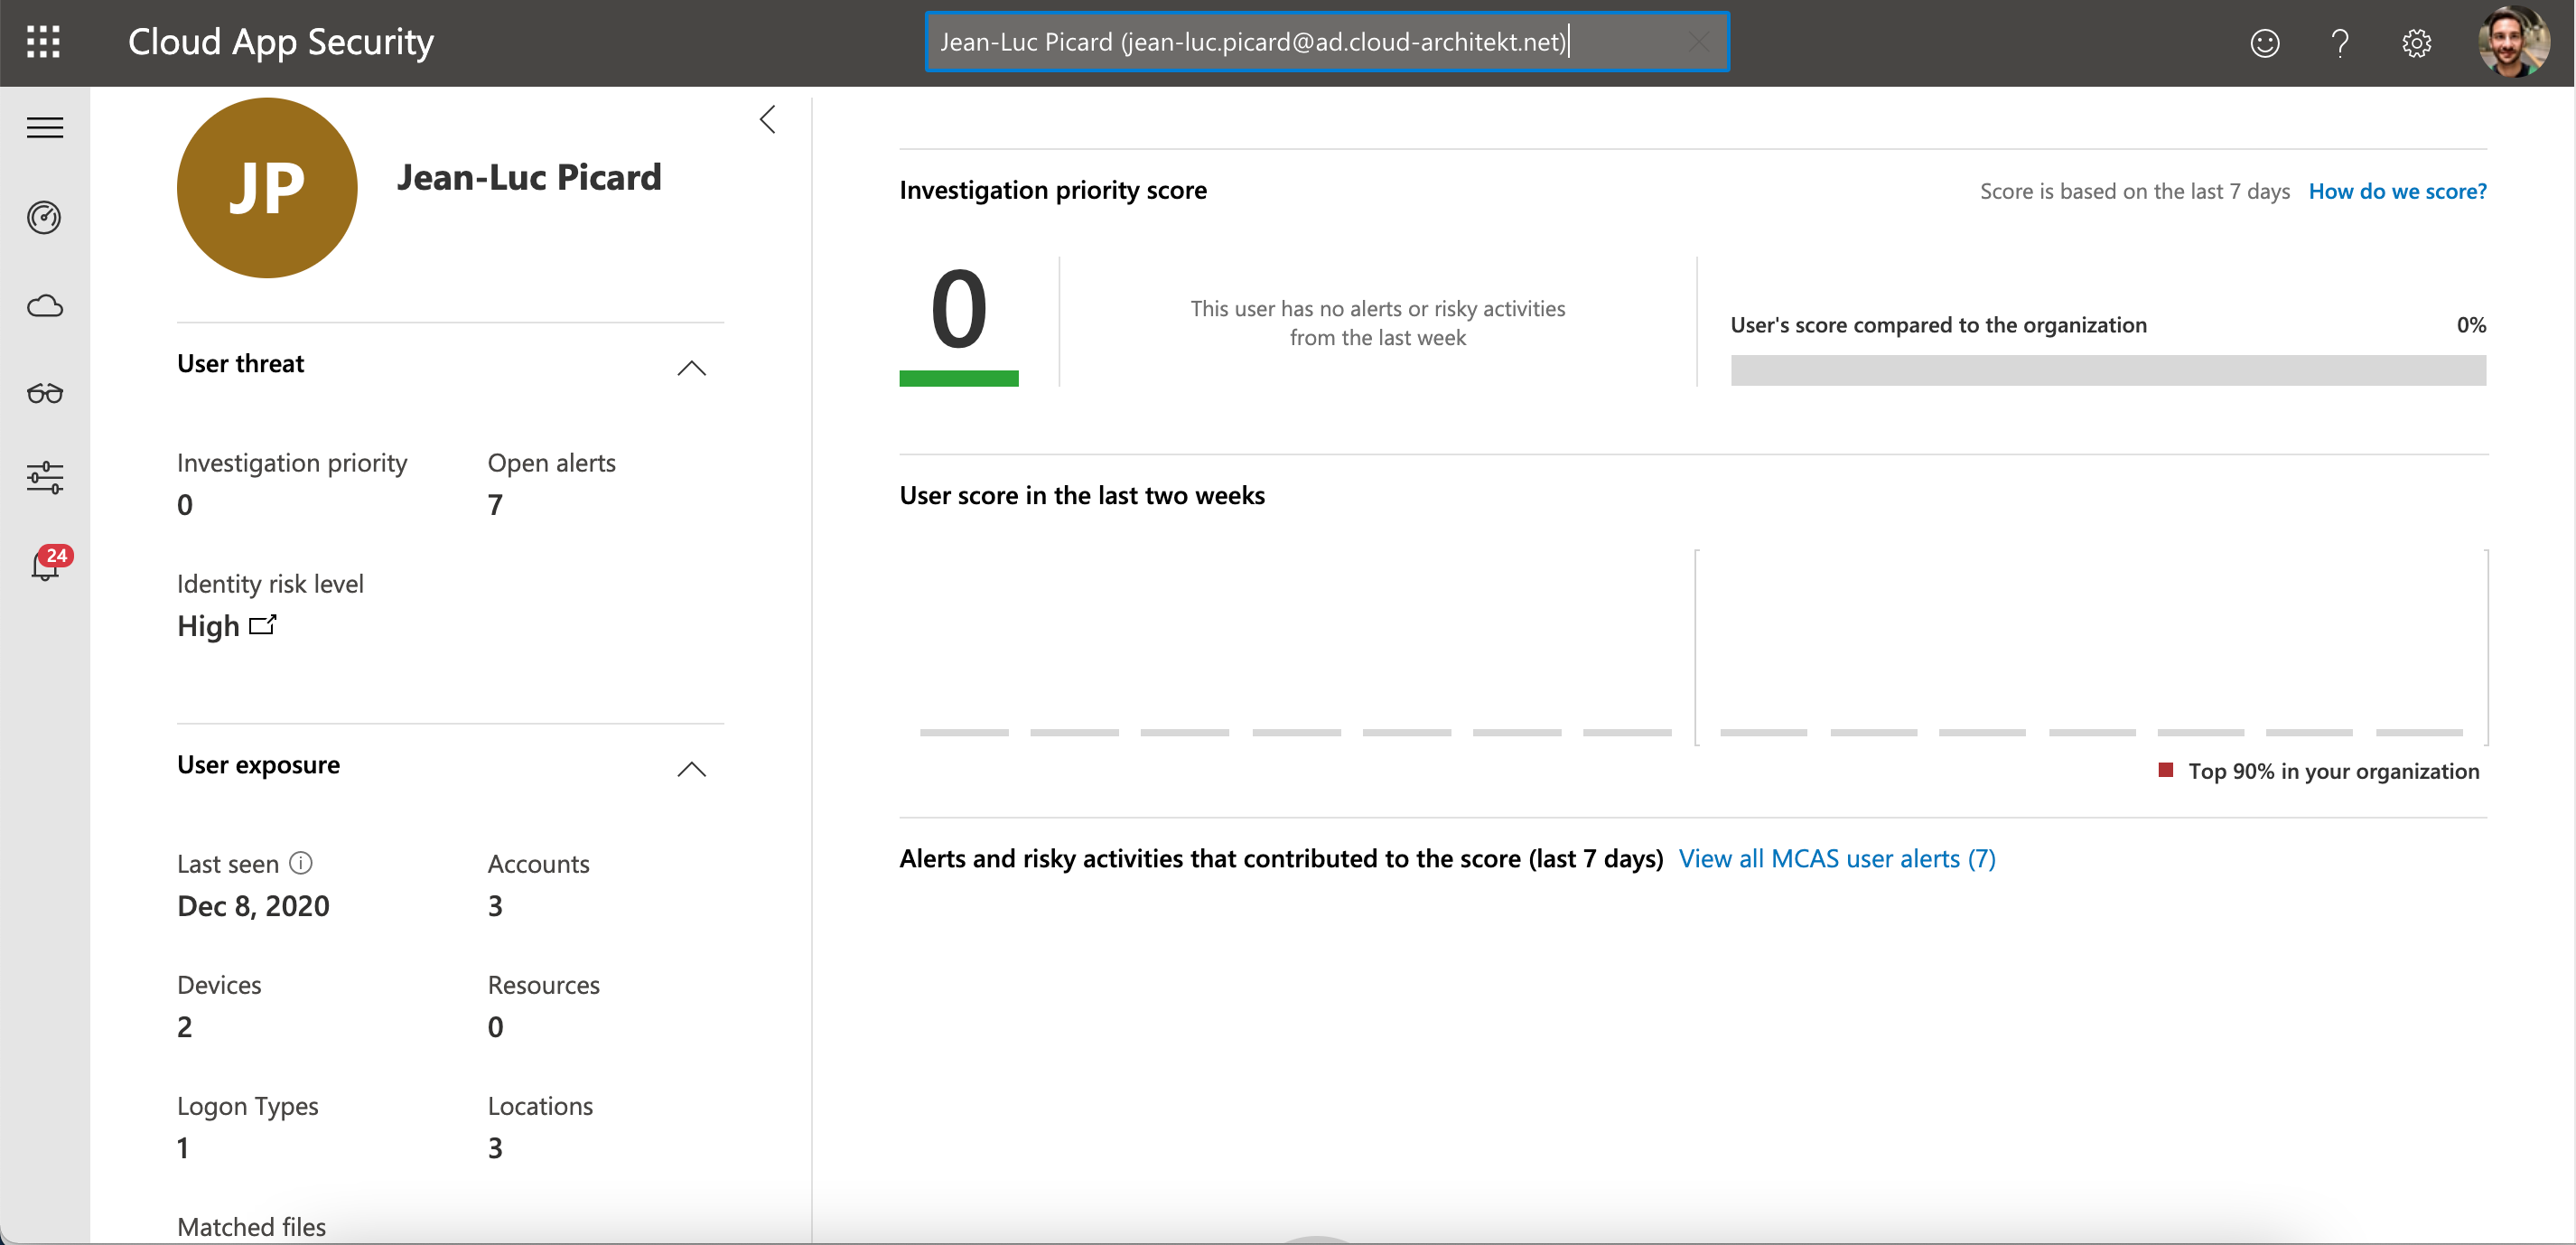The height and width of the screenshot is (1245, 2576).
Task: Collapse the User threat section
Action: pyautogui.click(x=691, y=369)
